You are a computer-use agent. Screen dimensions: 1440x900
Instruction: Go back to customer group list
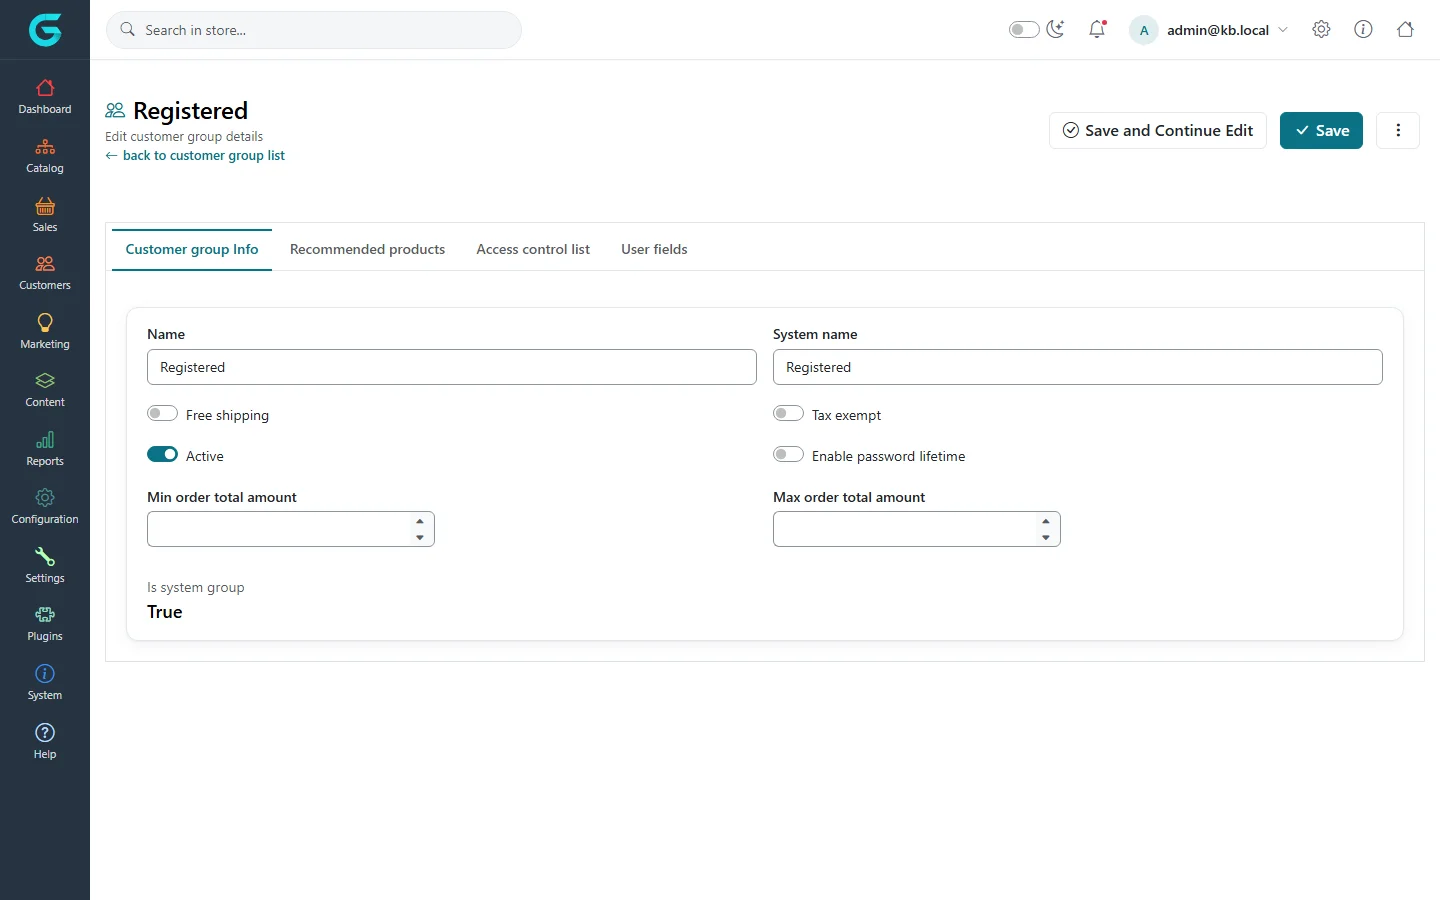point(195,156)
